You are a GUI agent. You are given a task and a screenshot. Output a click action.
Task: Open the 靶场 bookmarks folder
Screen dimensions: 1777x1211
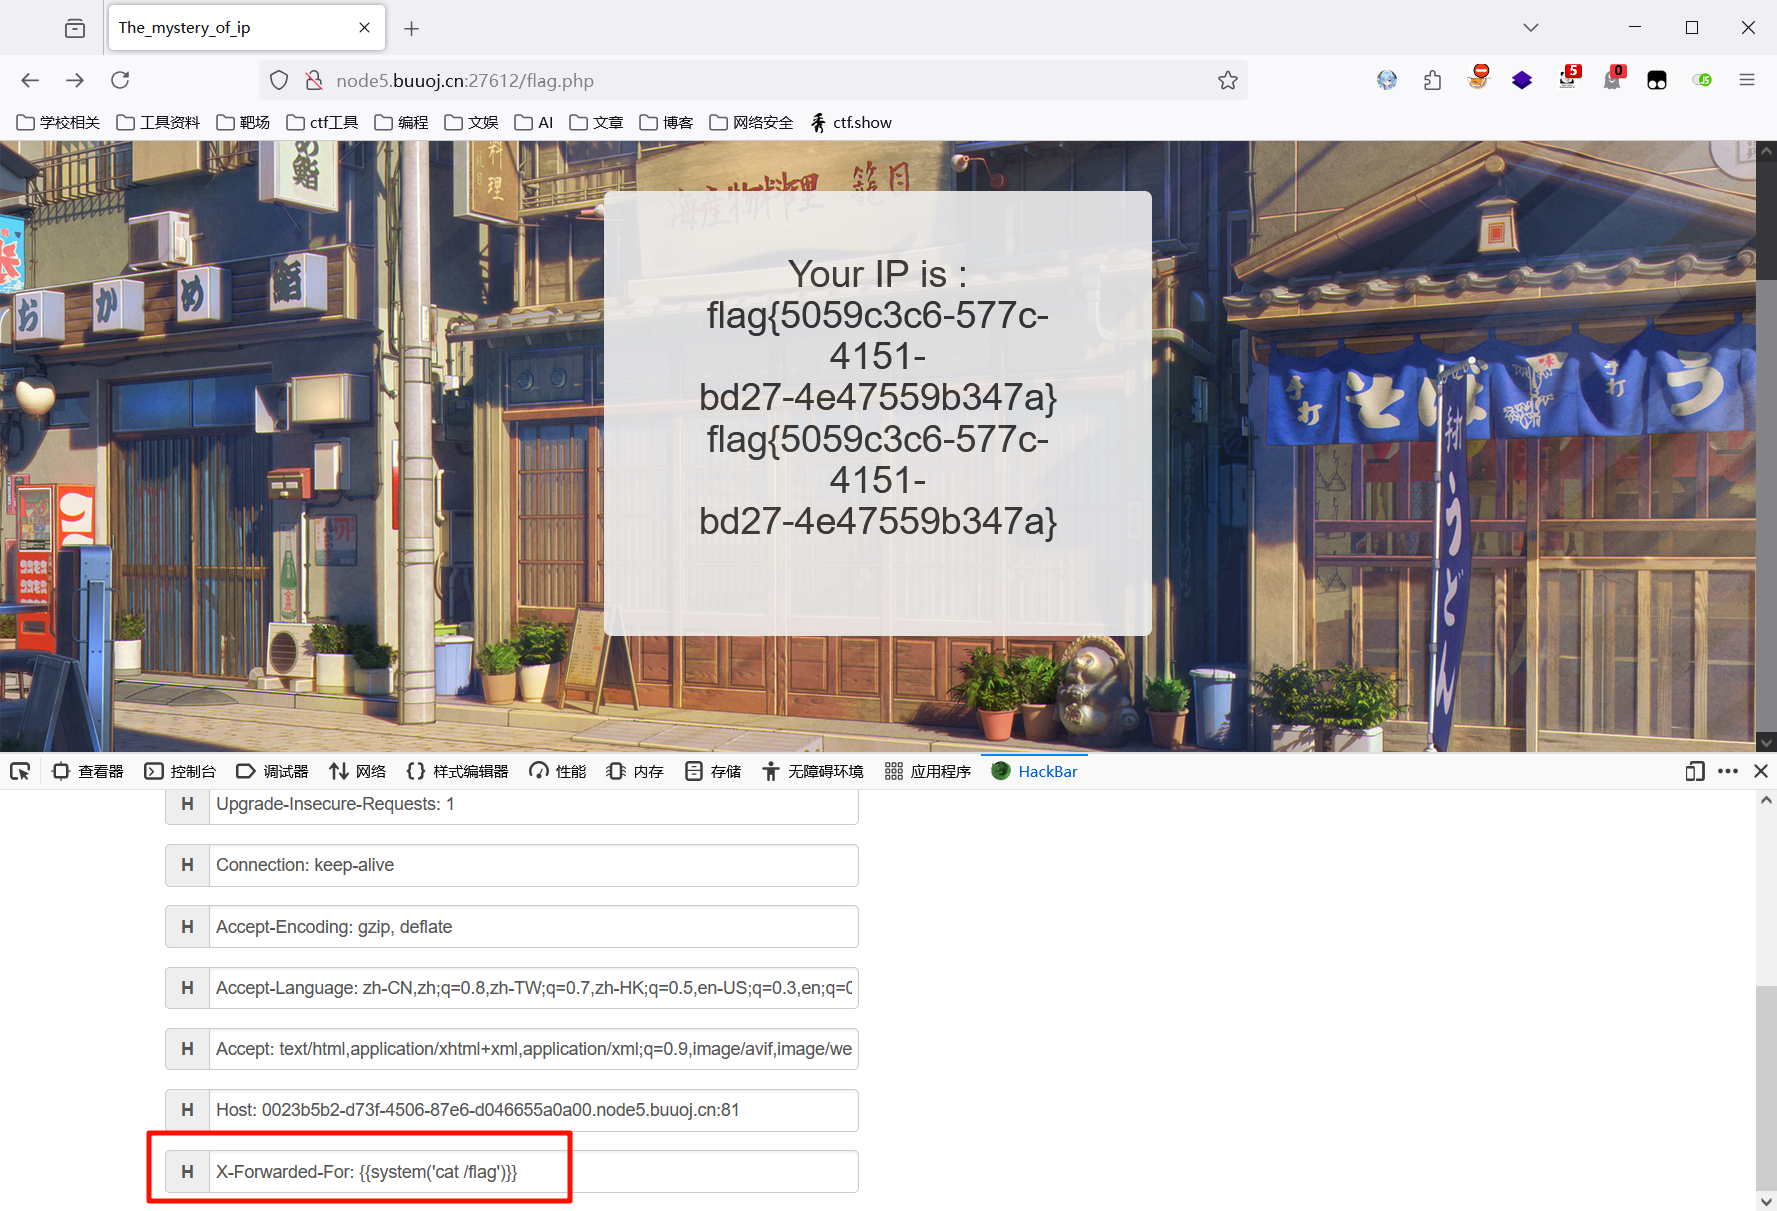pos(244,122)
